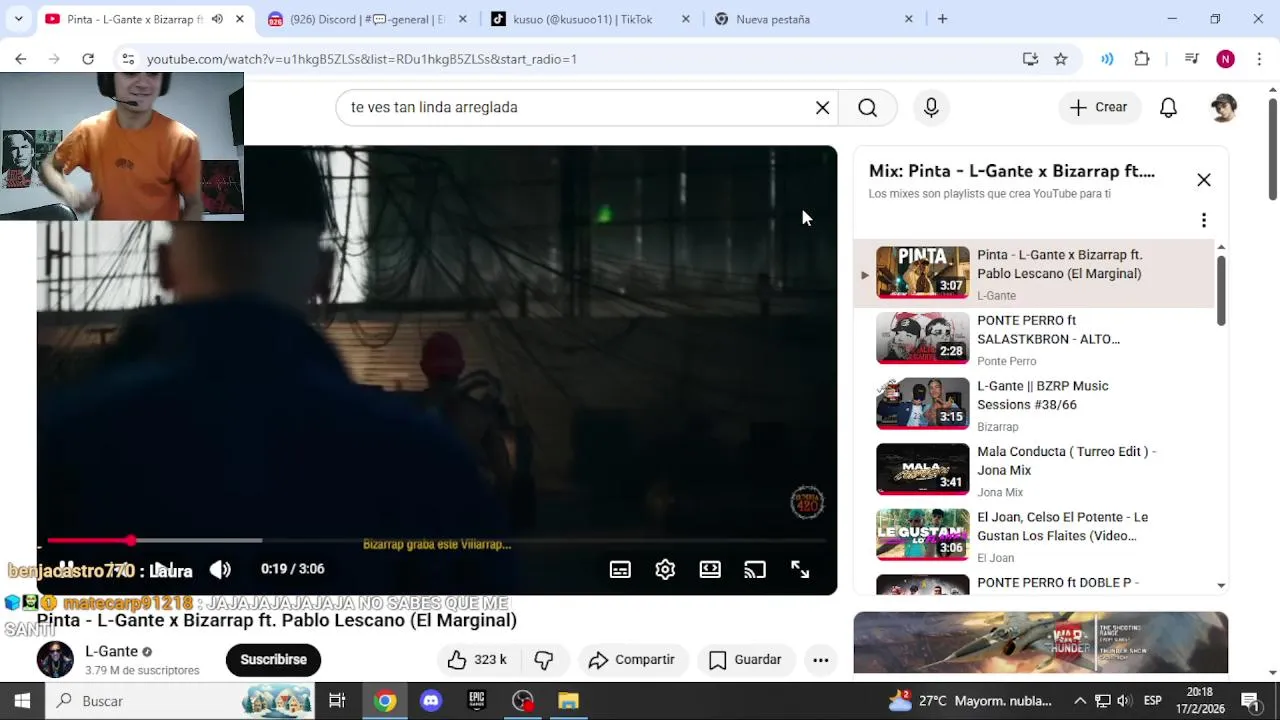Click the address bar URL
1280x720 pixels.
click(362, 59)
